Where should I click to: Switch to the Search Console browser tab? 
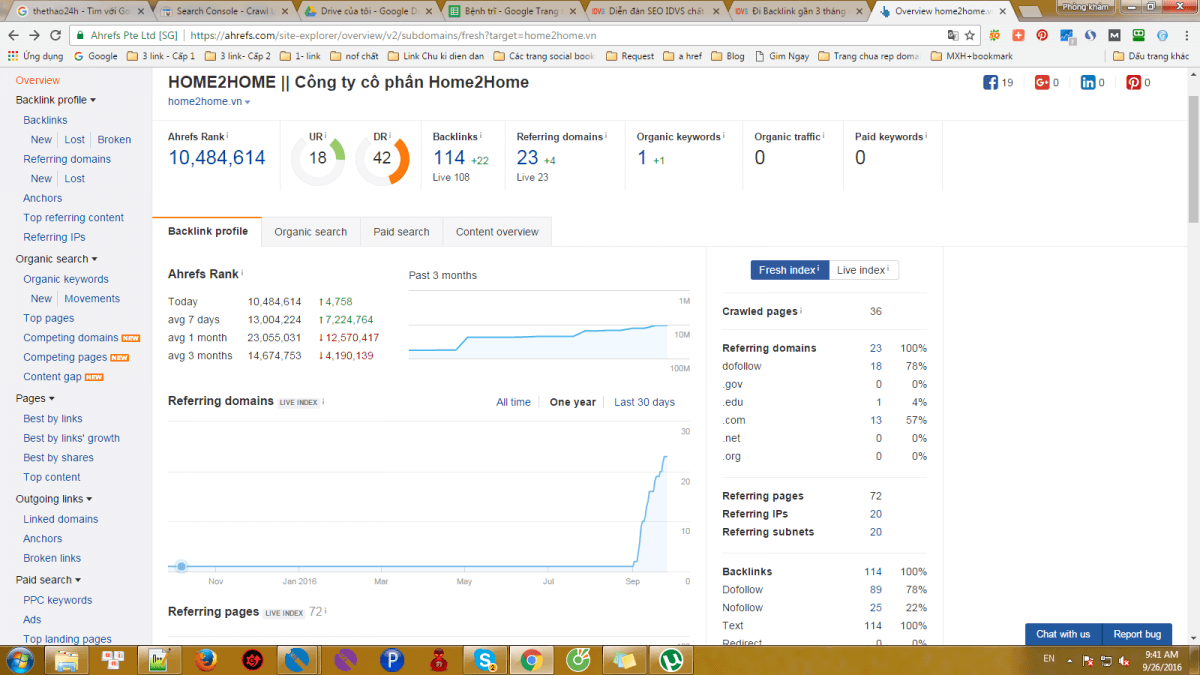point(223,11)
